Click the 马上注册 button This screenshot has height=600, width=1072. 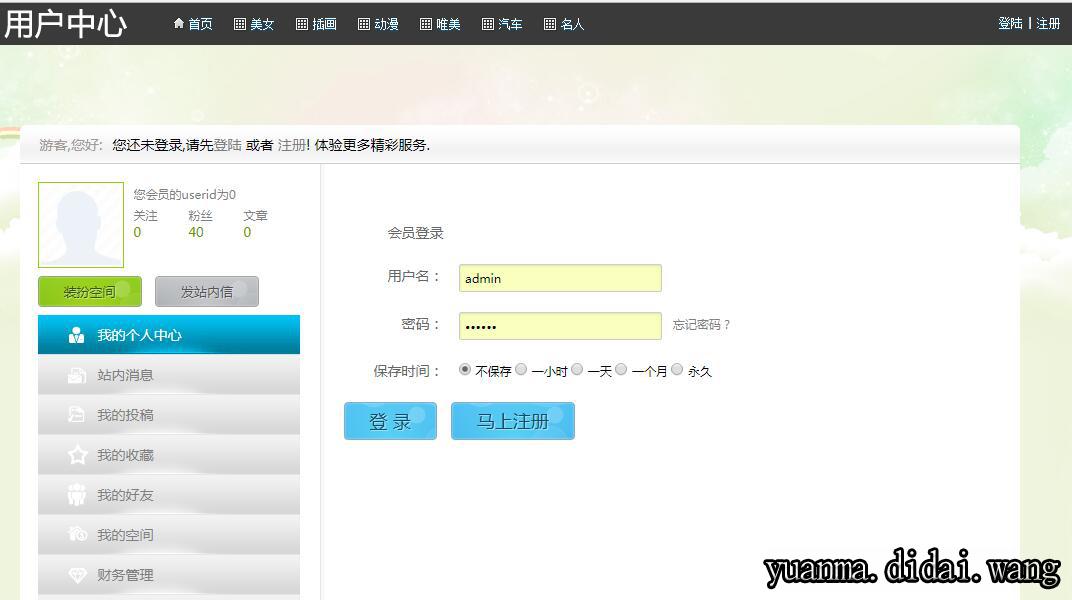click(x=512, y=421)
